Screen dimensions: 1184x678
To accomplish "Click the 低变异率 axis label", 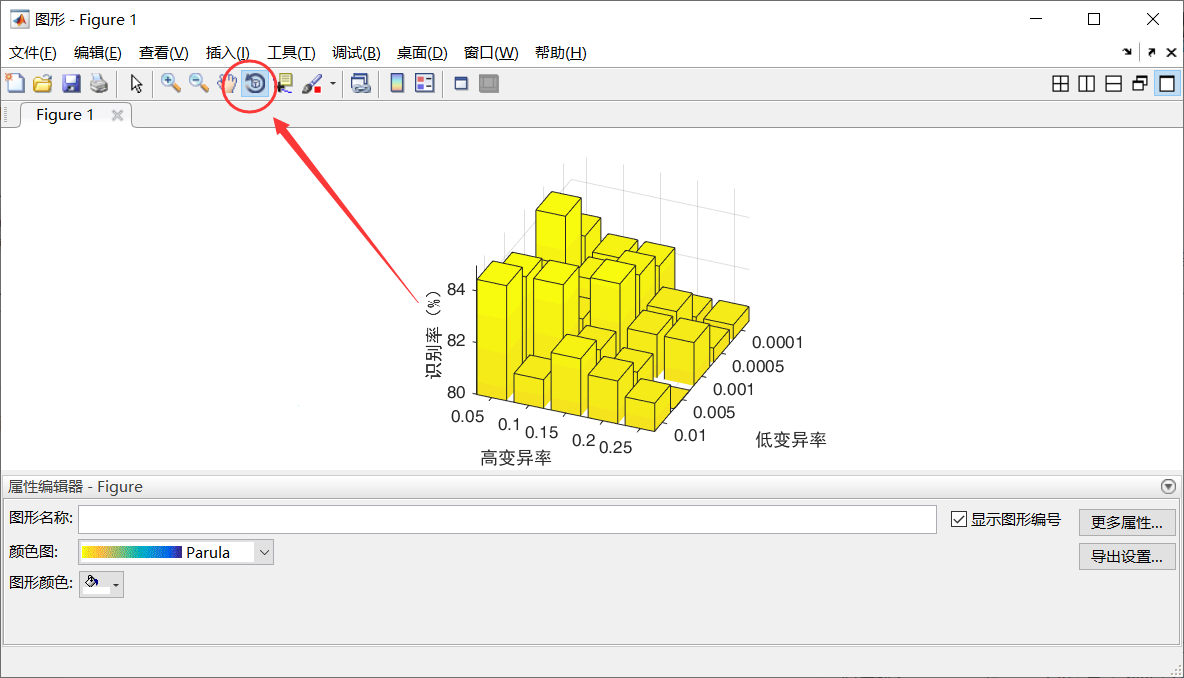I will point(791,439).
